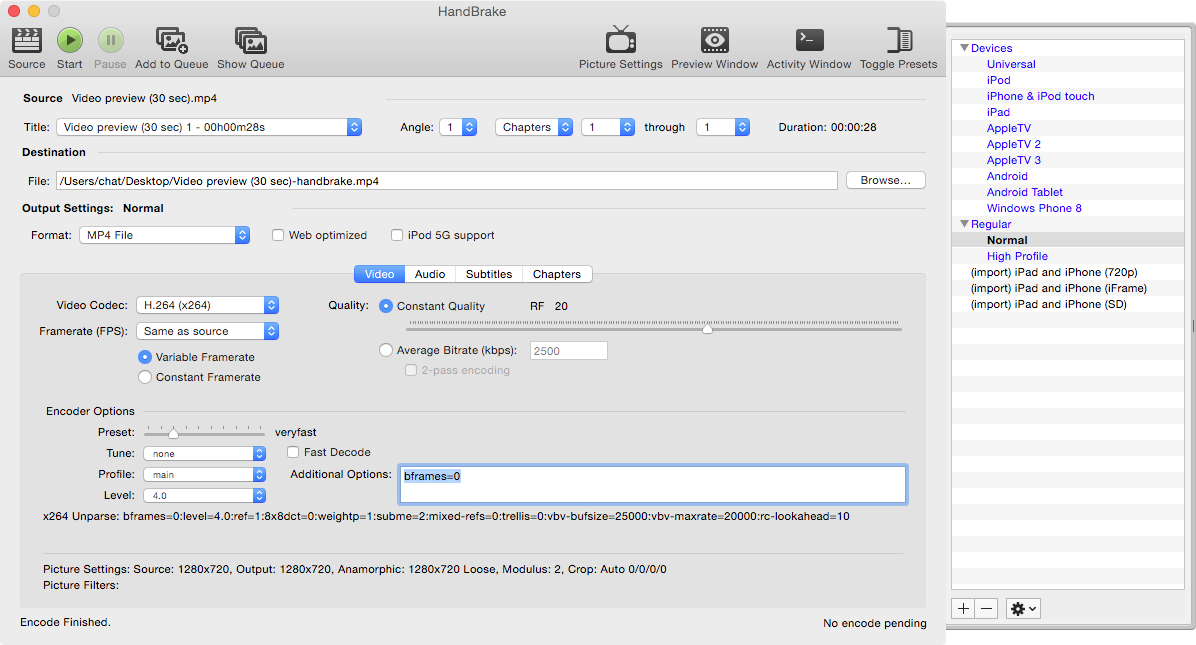Select the High Profile preset
The width and height of the screenshot is (1196, 645).
tap(1017, 256)
